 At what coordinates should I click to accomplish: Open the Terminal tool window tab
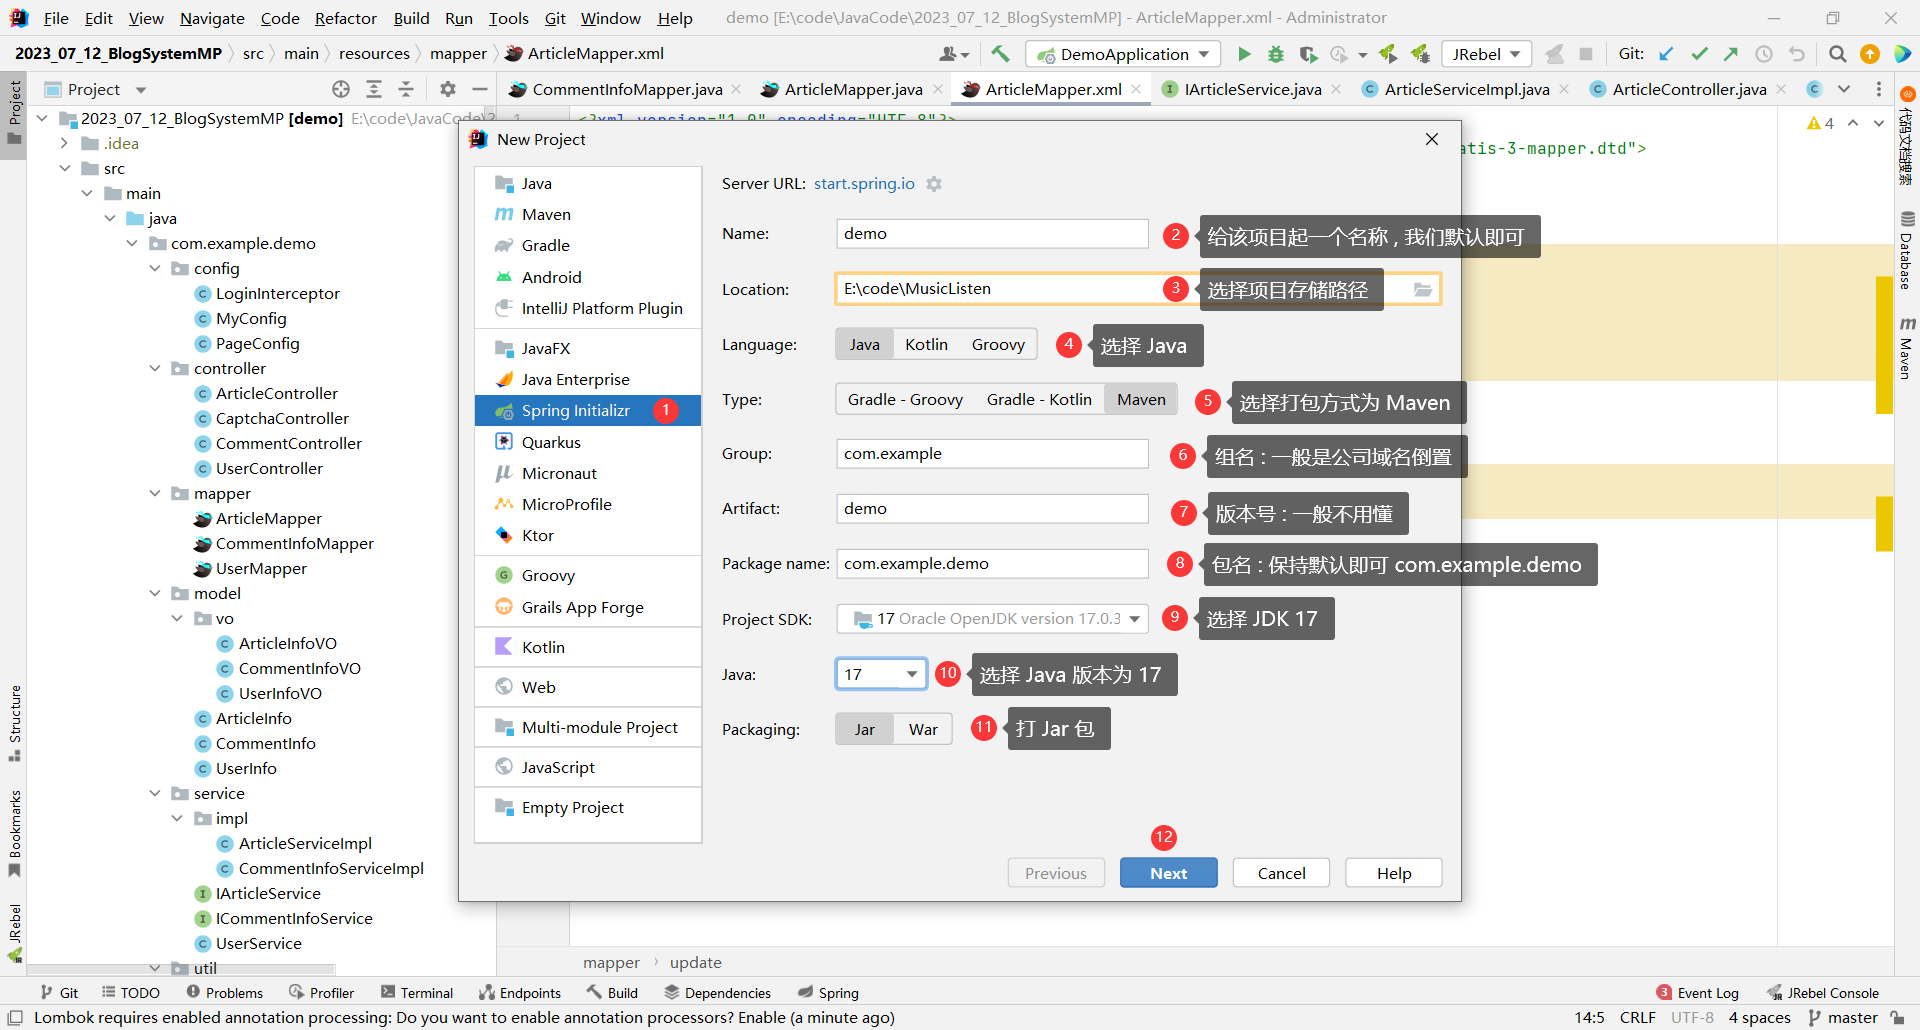(417, 992)
